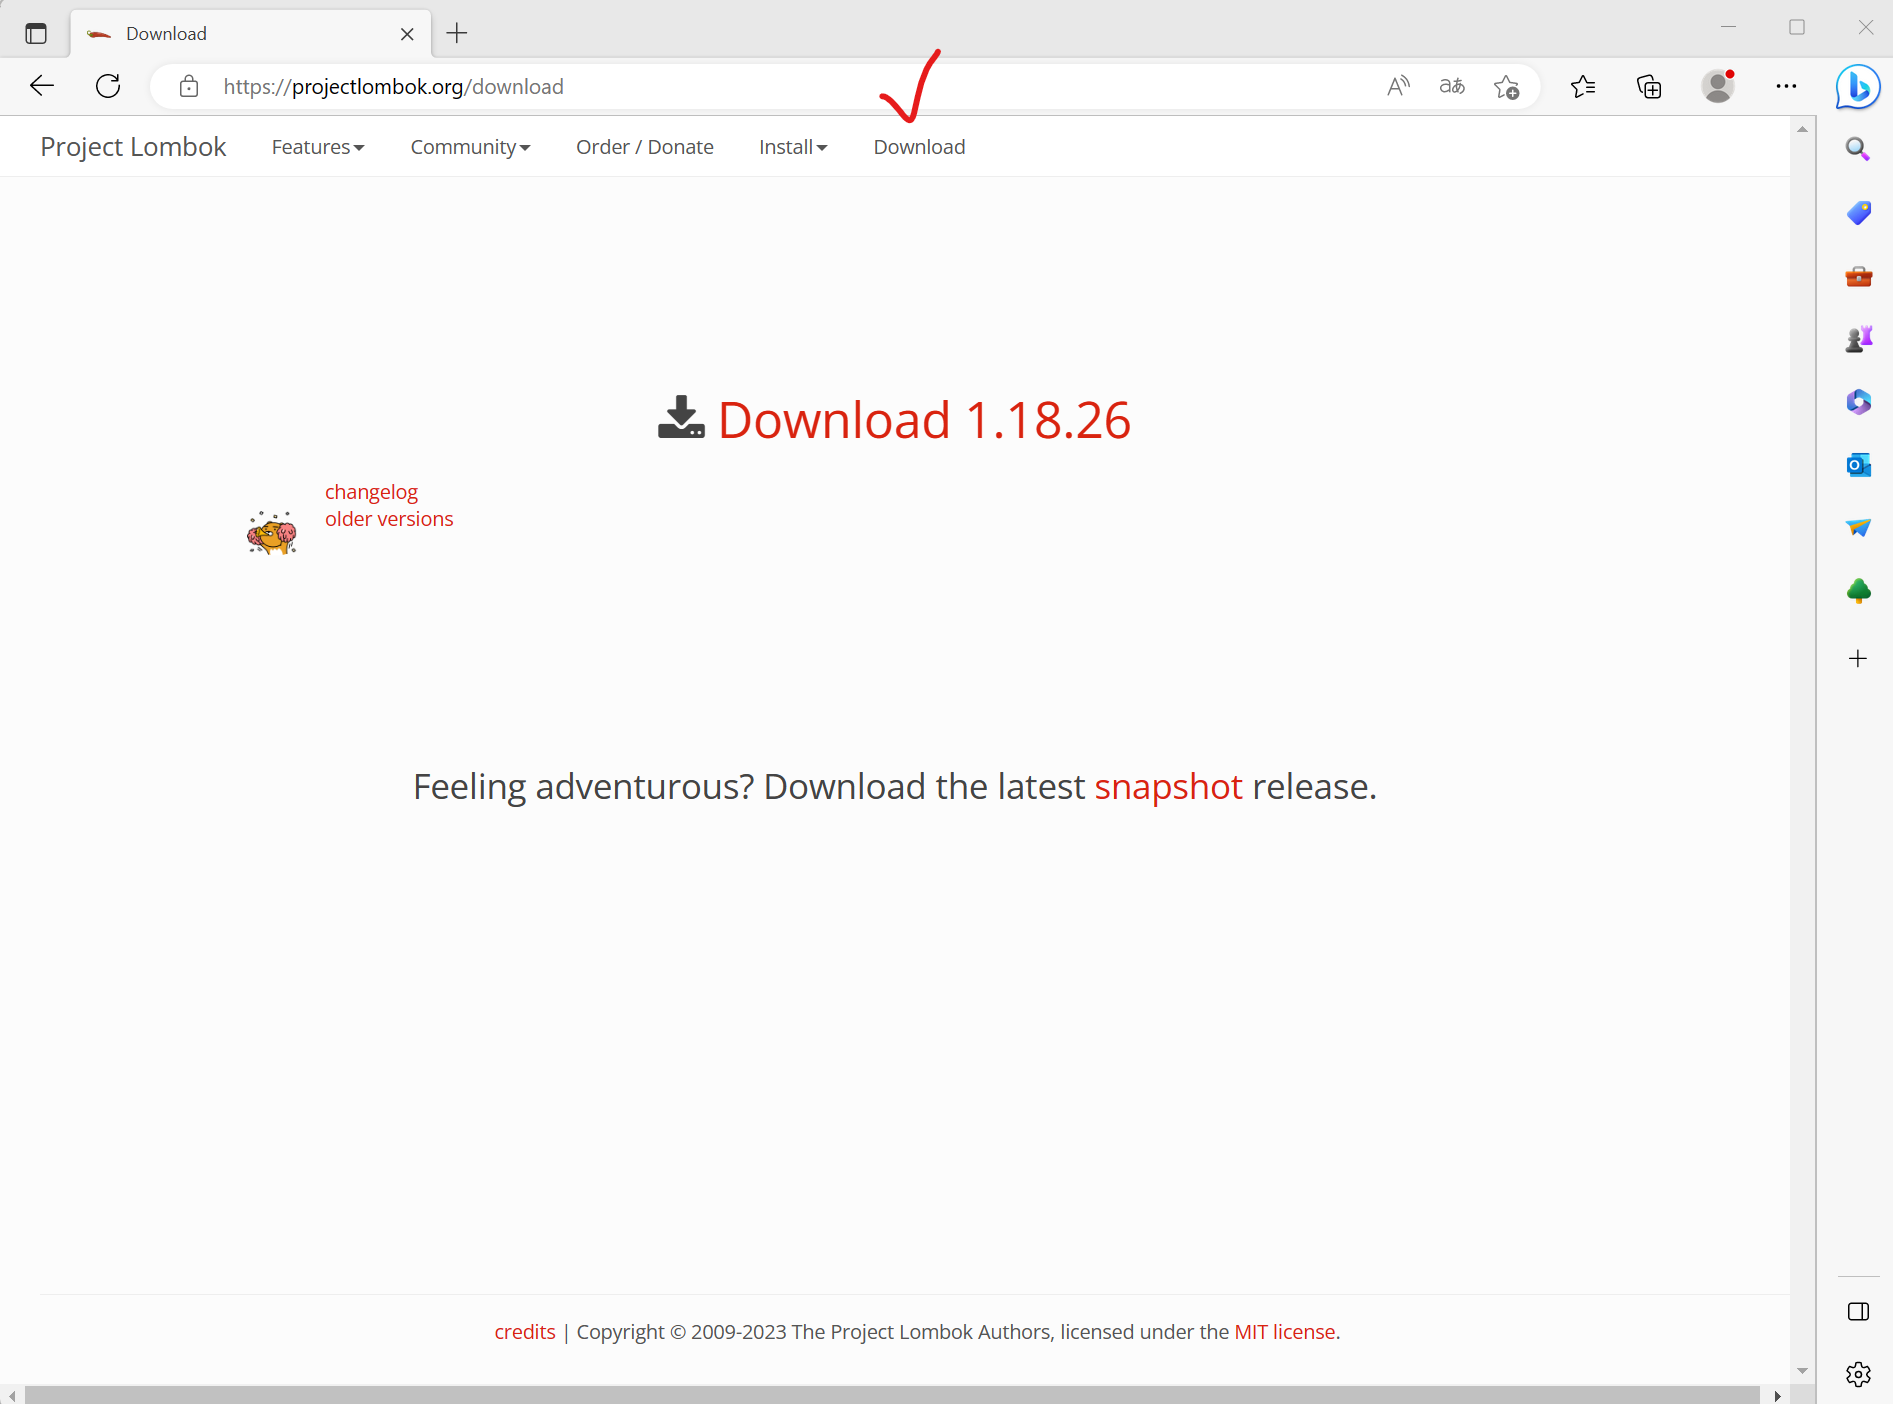Activate Read aloud icon in address bar

coord(1399,86)
